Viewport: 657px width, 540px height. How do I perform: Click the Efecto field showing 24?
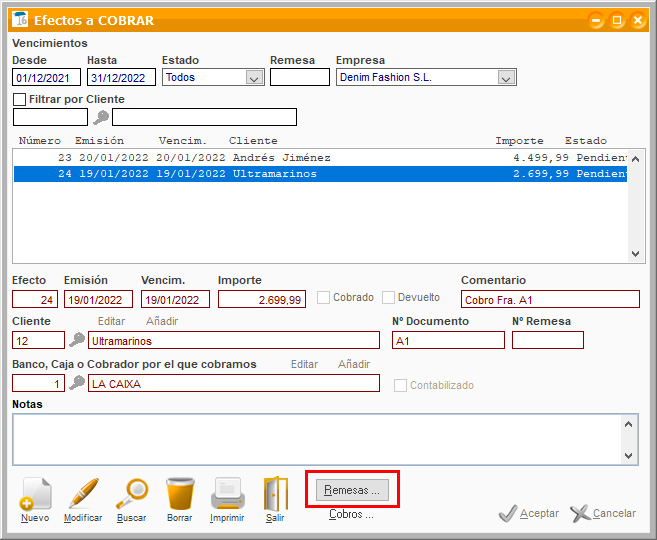click(x=35, y=300)
